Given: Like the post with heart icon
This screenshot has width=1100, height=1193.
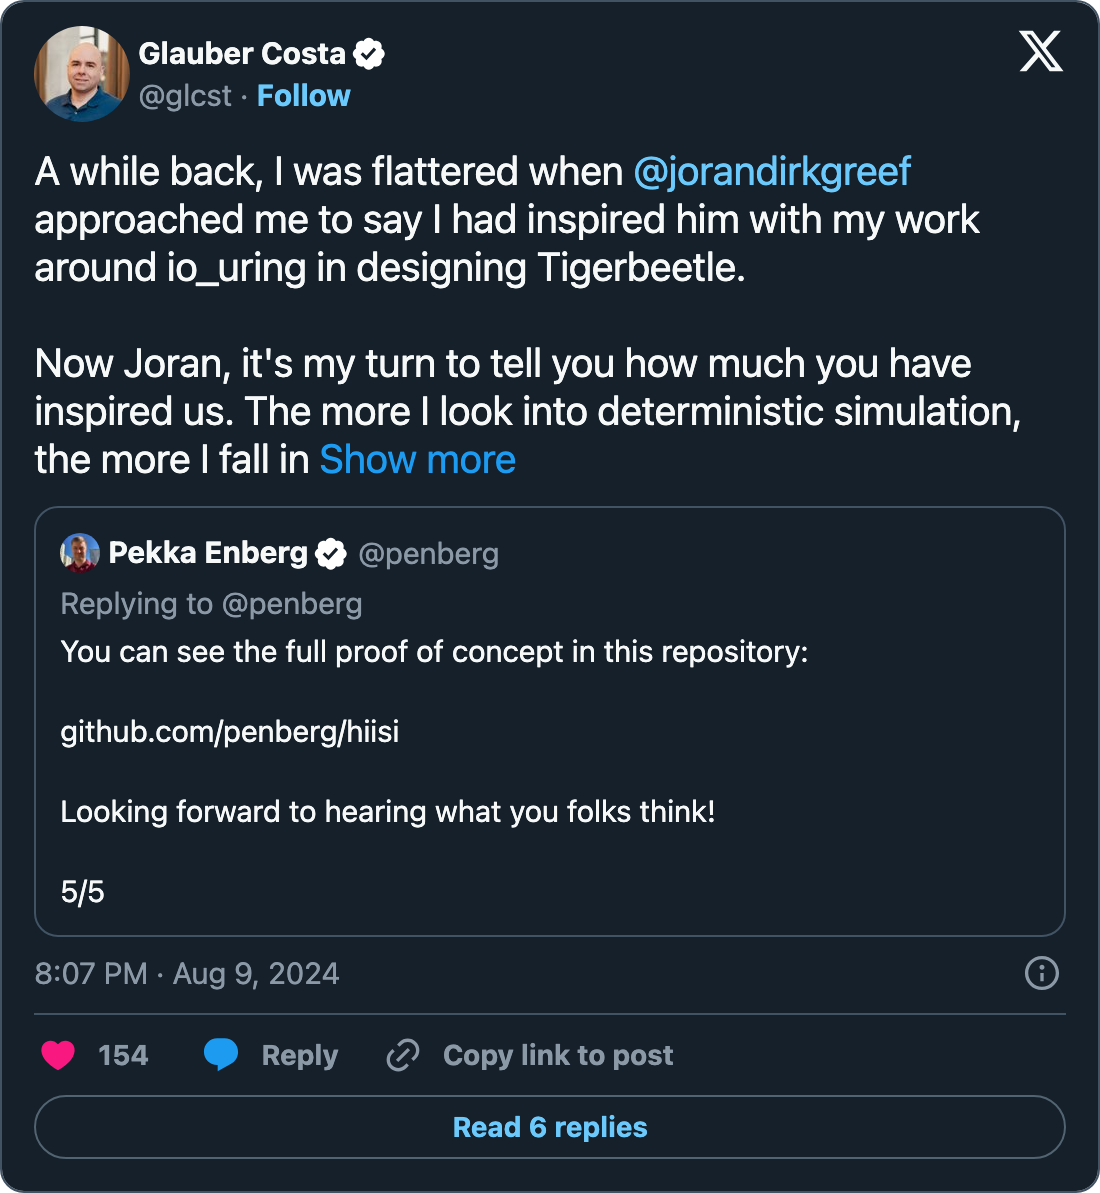Looking at the screenshot, I should (x=58, y=1055).
